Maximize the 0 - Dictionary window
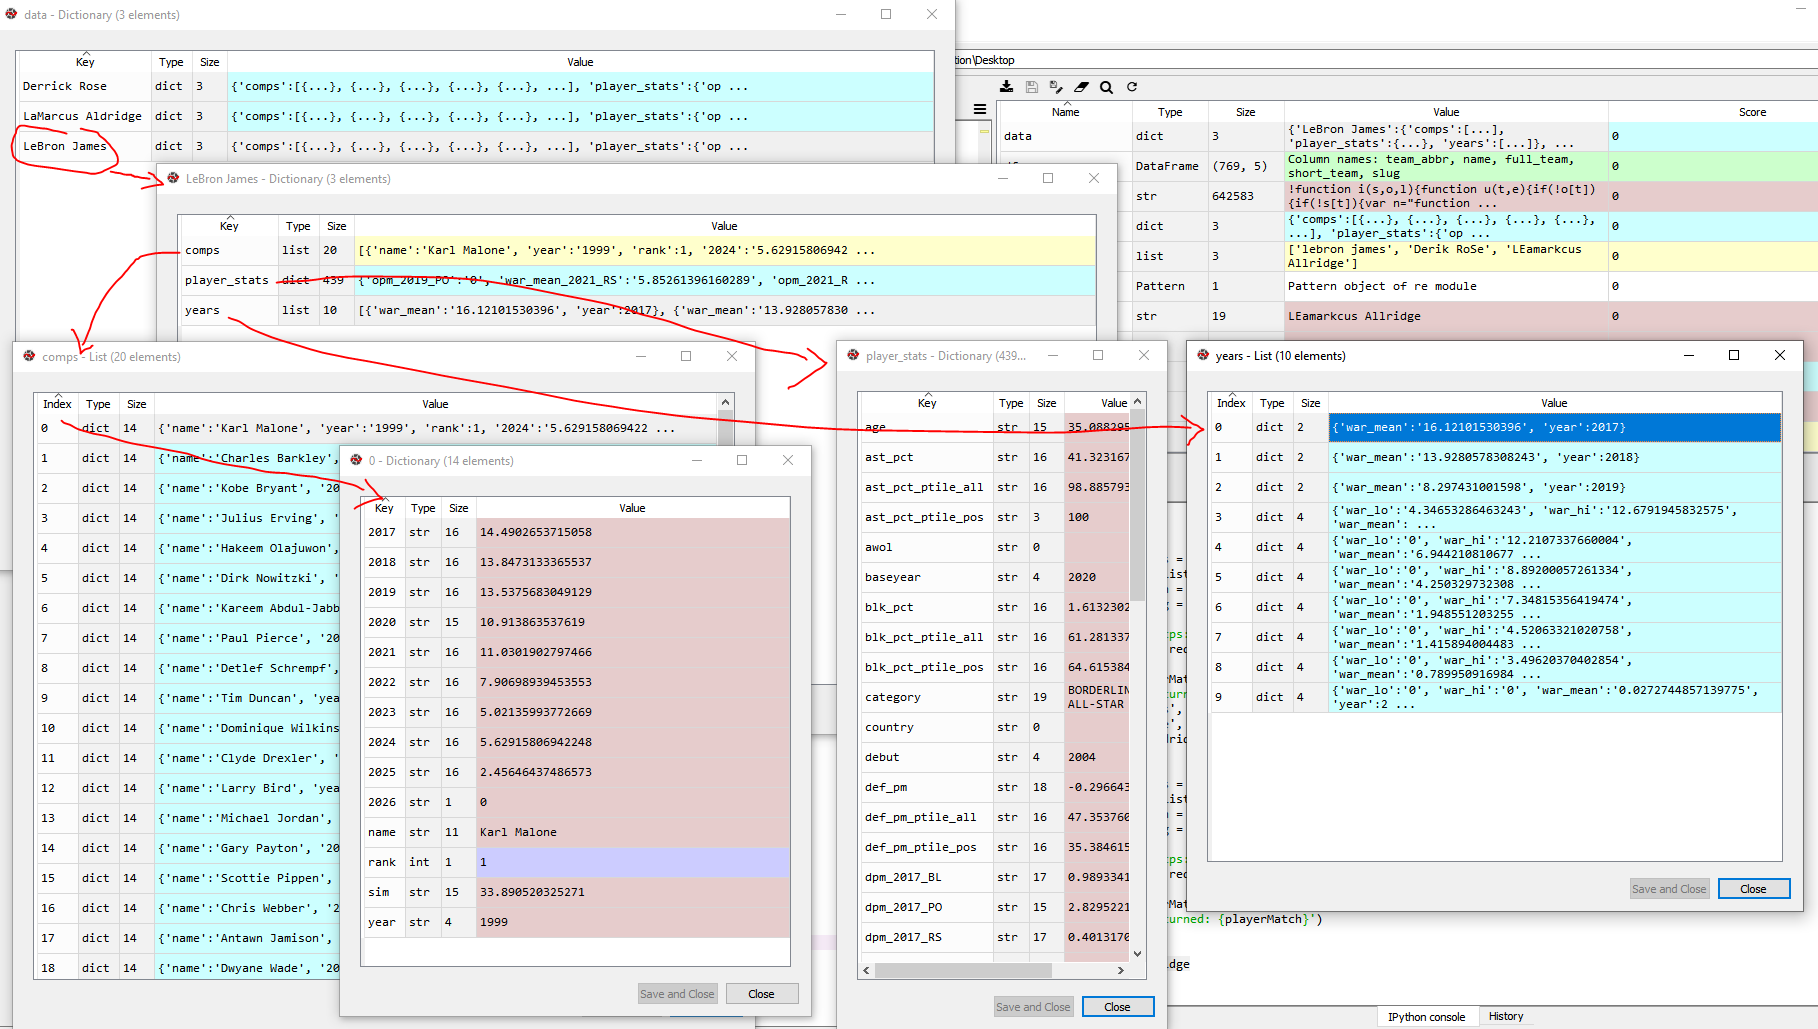 742,460
